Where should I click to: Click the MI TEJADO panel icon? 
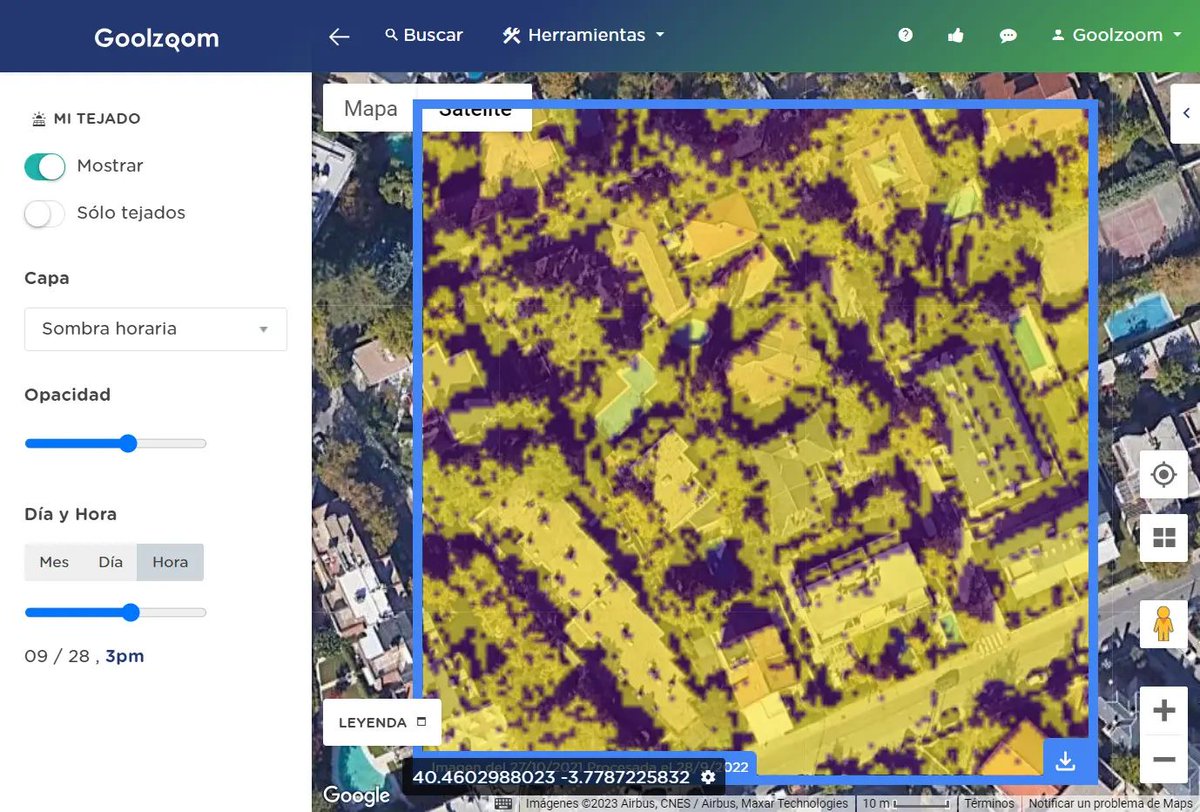point(39,119)
